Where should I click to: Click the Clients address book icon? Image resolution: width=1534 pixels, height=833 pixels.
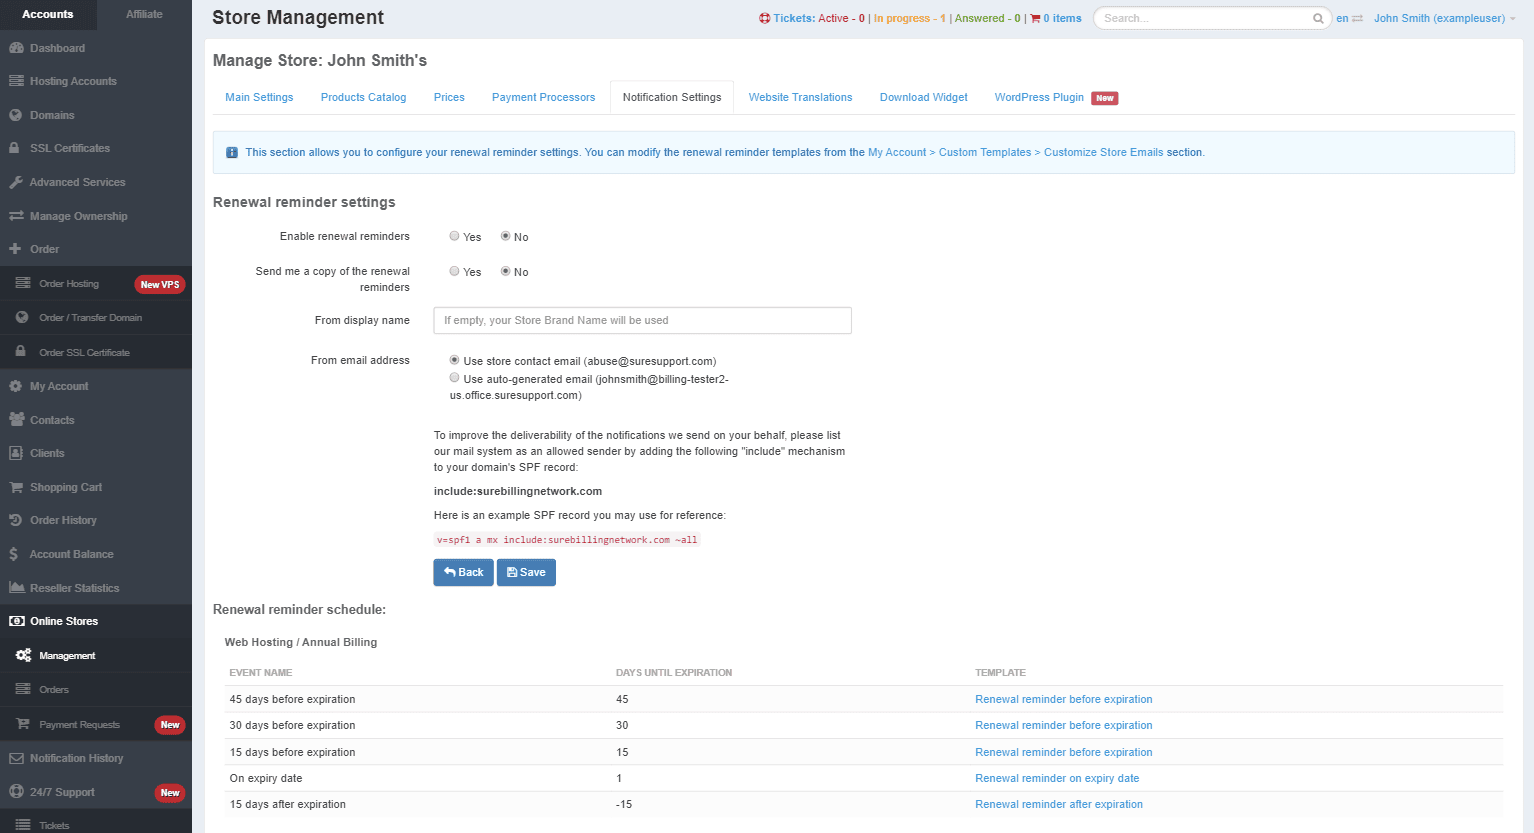click(16, 453)
